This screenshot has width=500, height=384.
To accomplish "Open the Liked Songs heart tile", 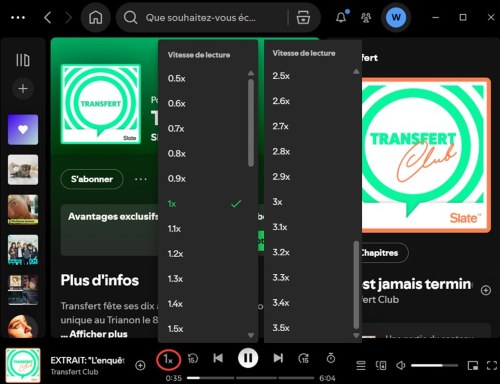I will 23,130.
